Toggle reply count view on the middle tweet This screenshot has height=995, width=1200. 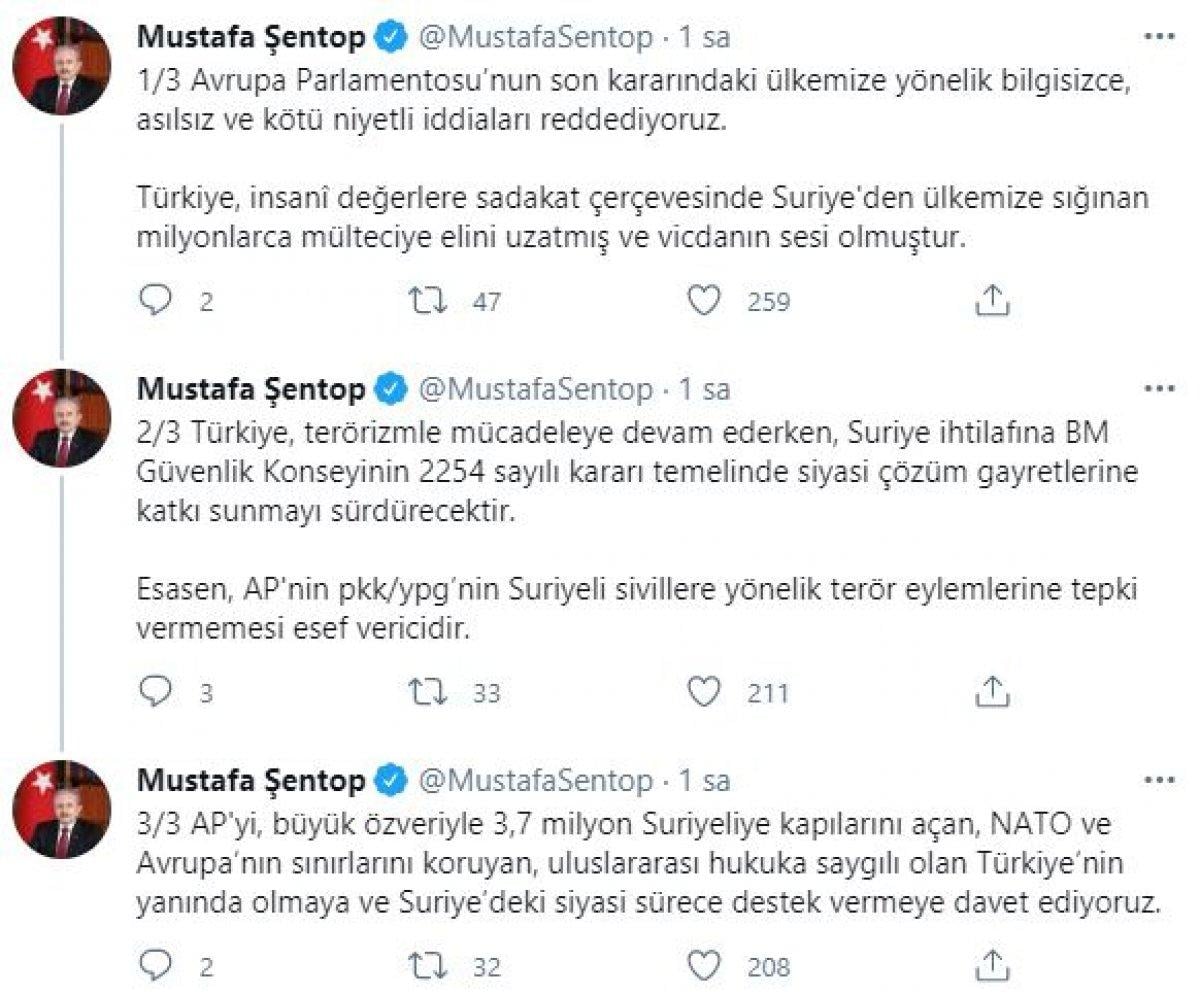click(155, 690)
